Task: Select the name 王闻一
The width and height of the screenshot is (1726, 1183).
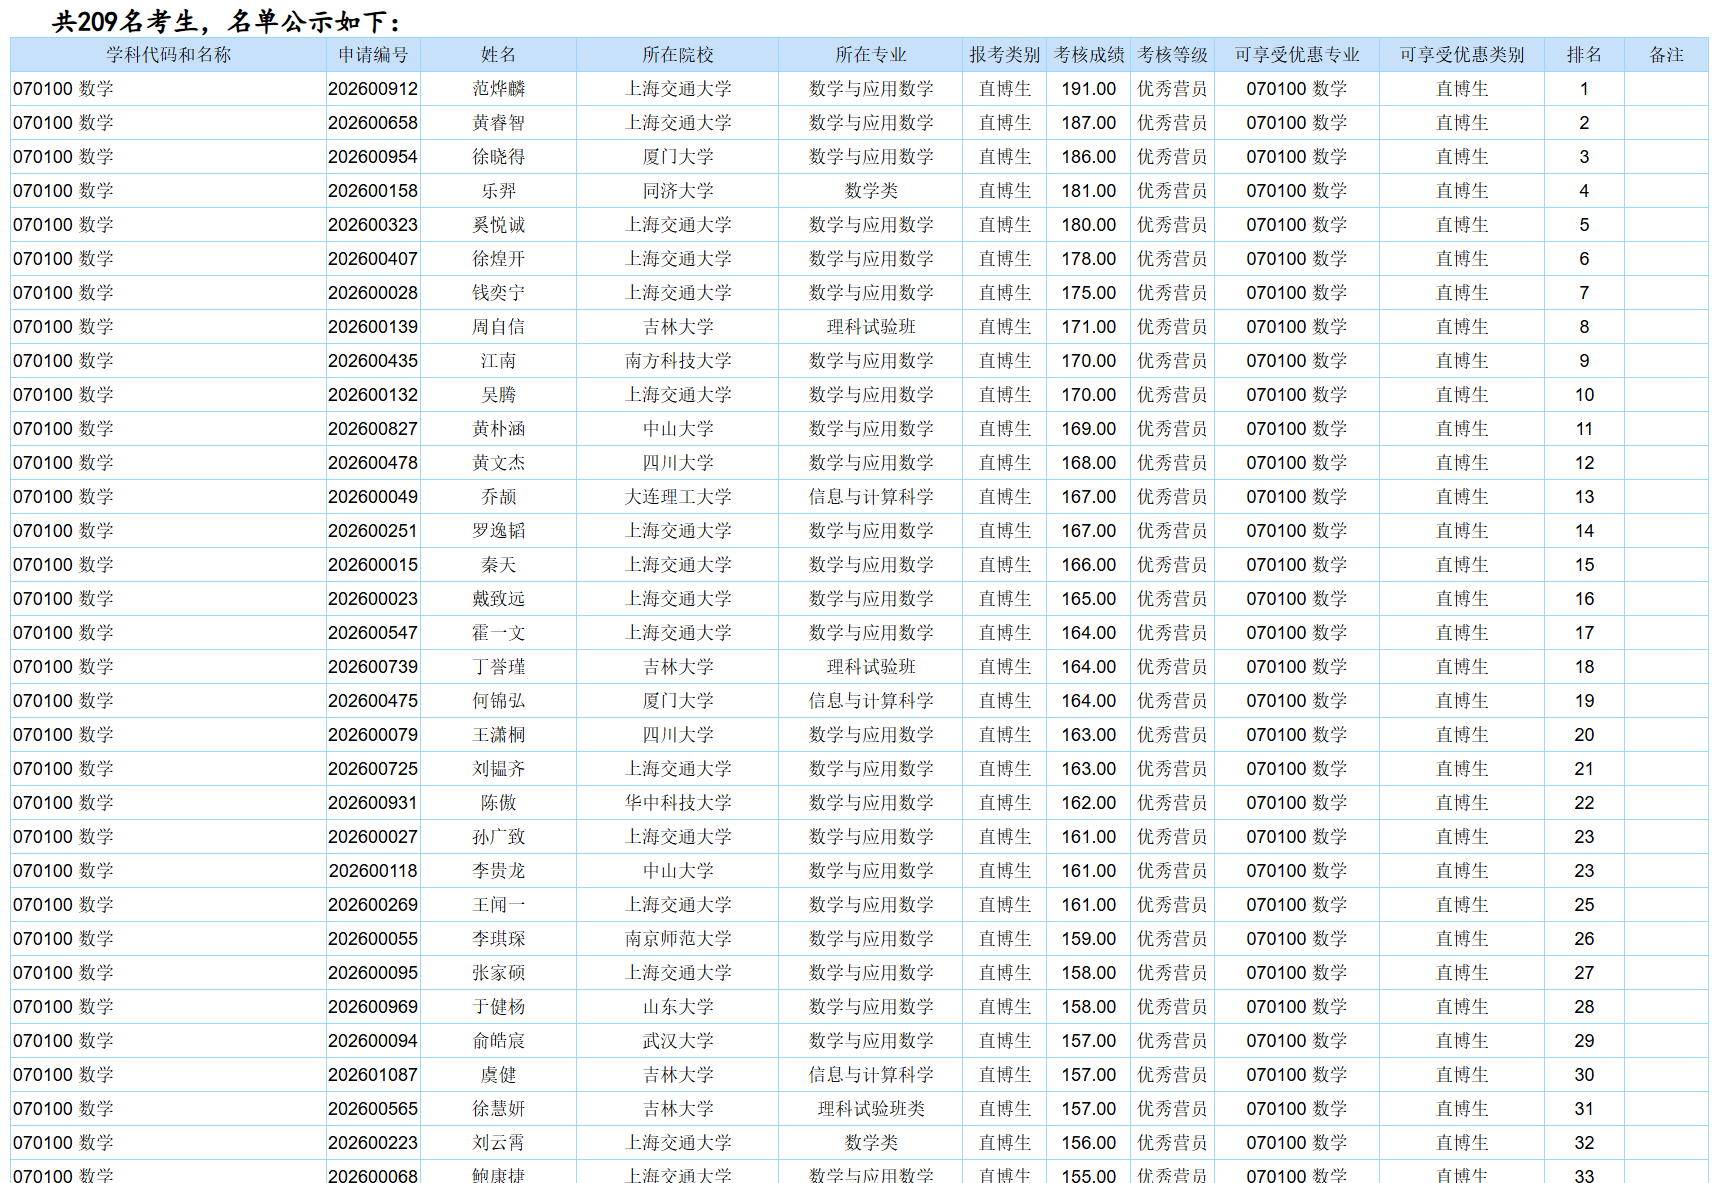Action: 498,905
